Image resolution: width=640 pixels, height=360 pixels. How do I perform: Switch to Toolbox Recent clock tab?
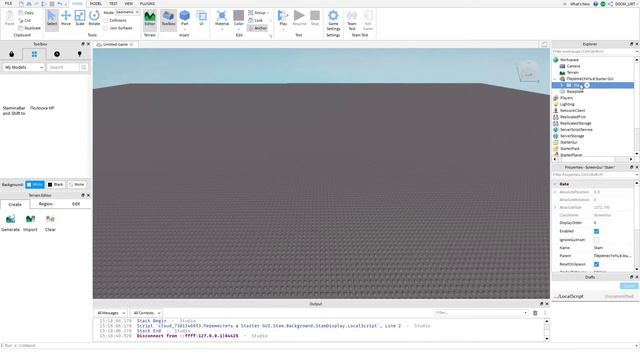coord(57,54)
